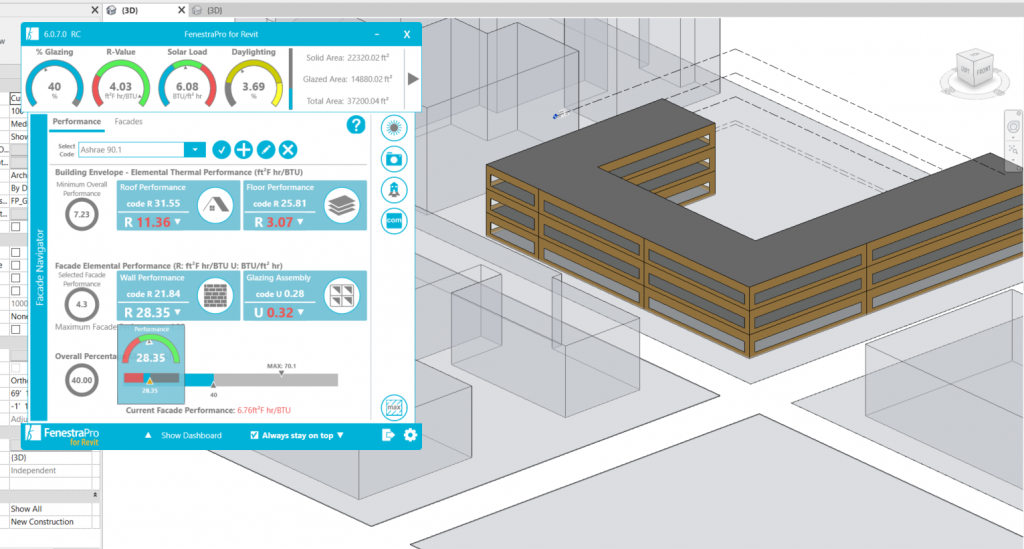Image resolution: width=1024 pixels, height=549 pixels.
Task: Click the Daylighting gauge
Action: (x=253, y=85)
